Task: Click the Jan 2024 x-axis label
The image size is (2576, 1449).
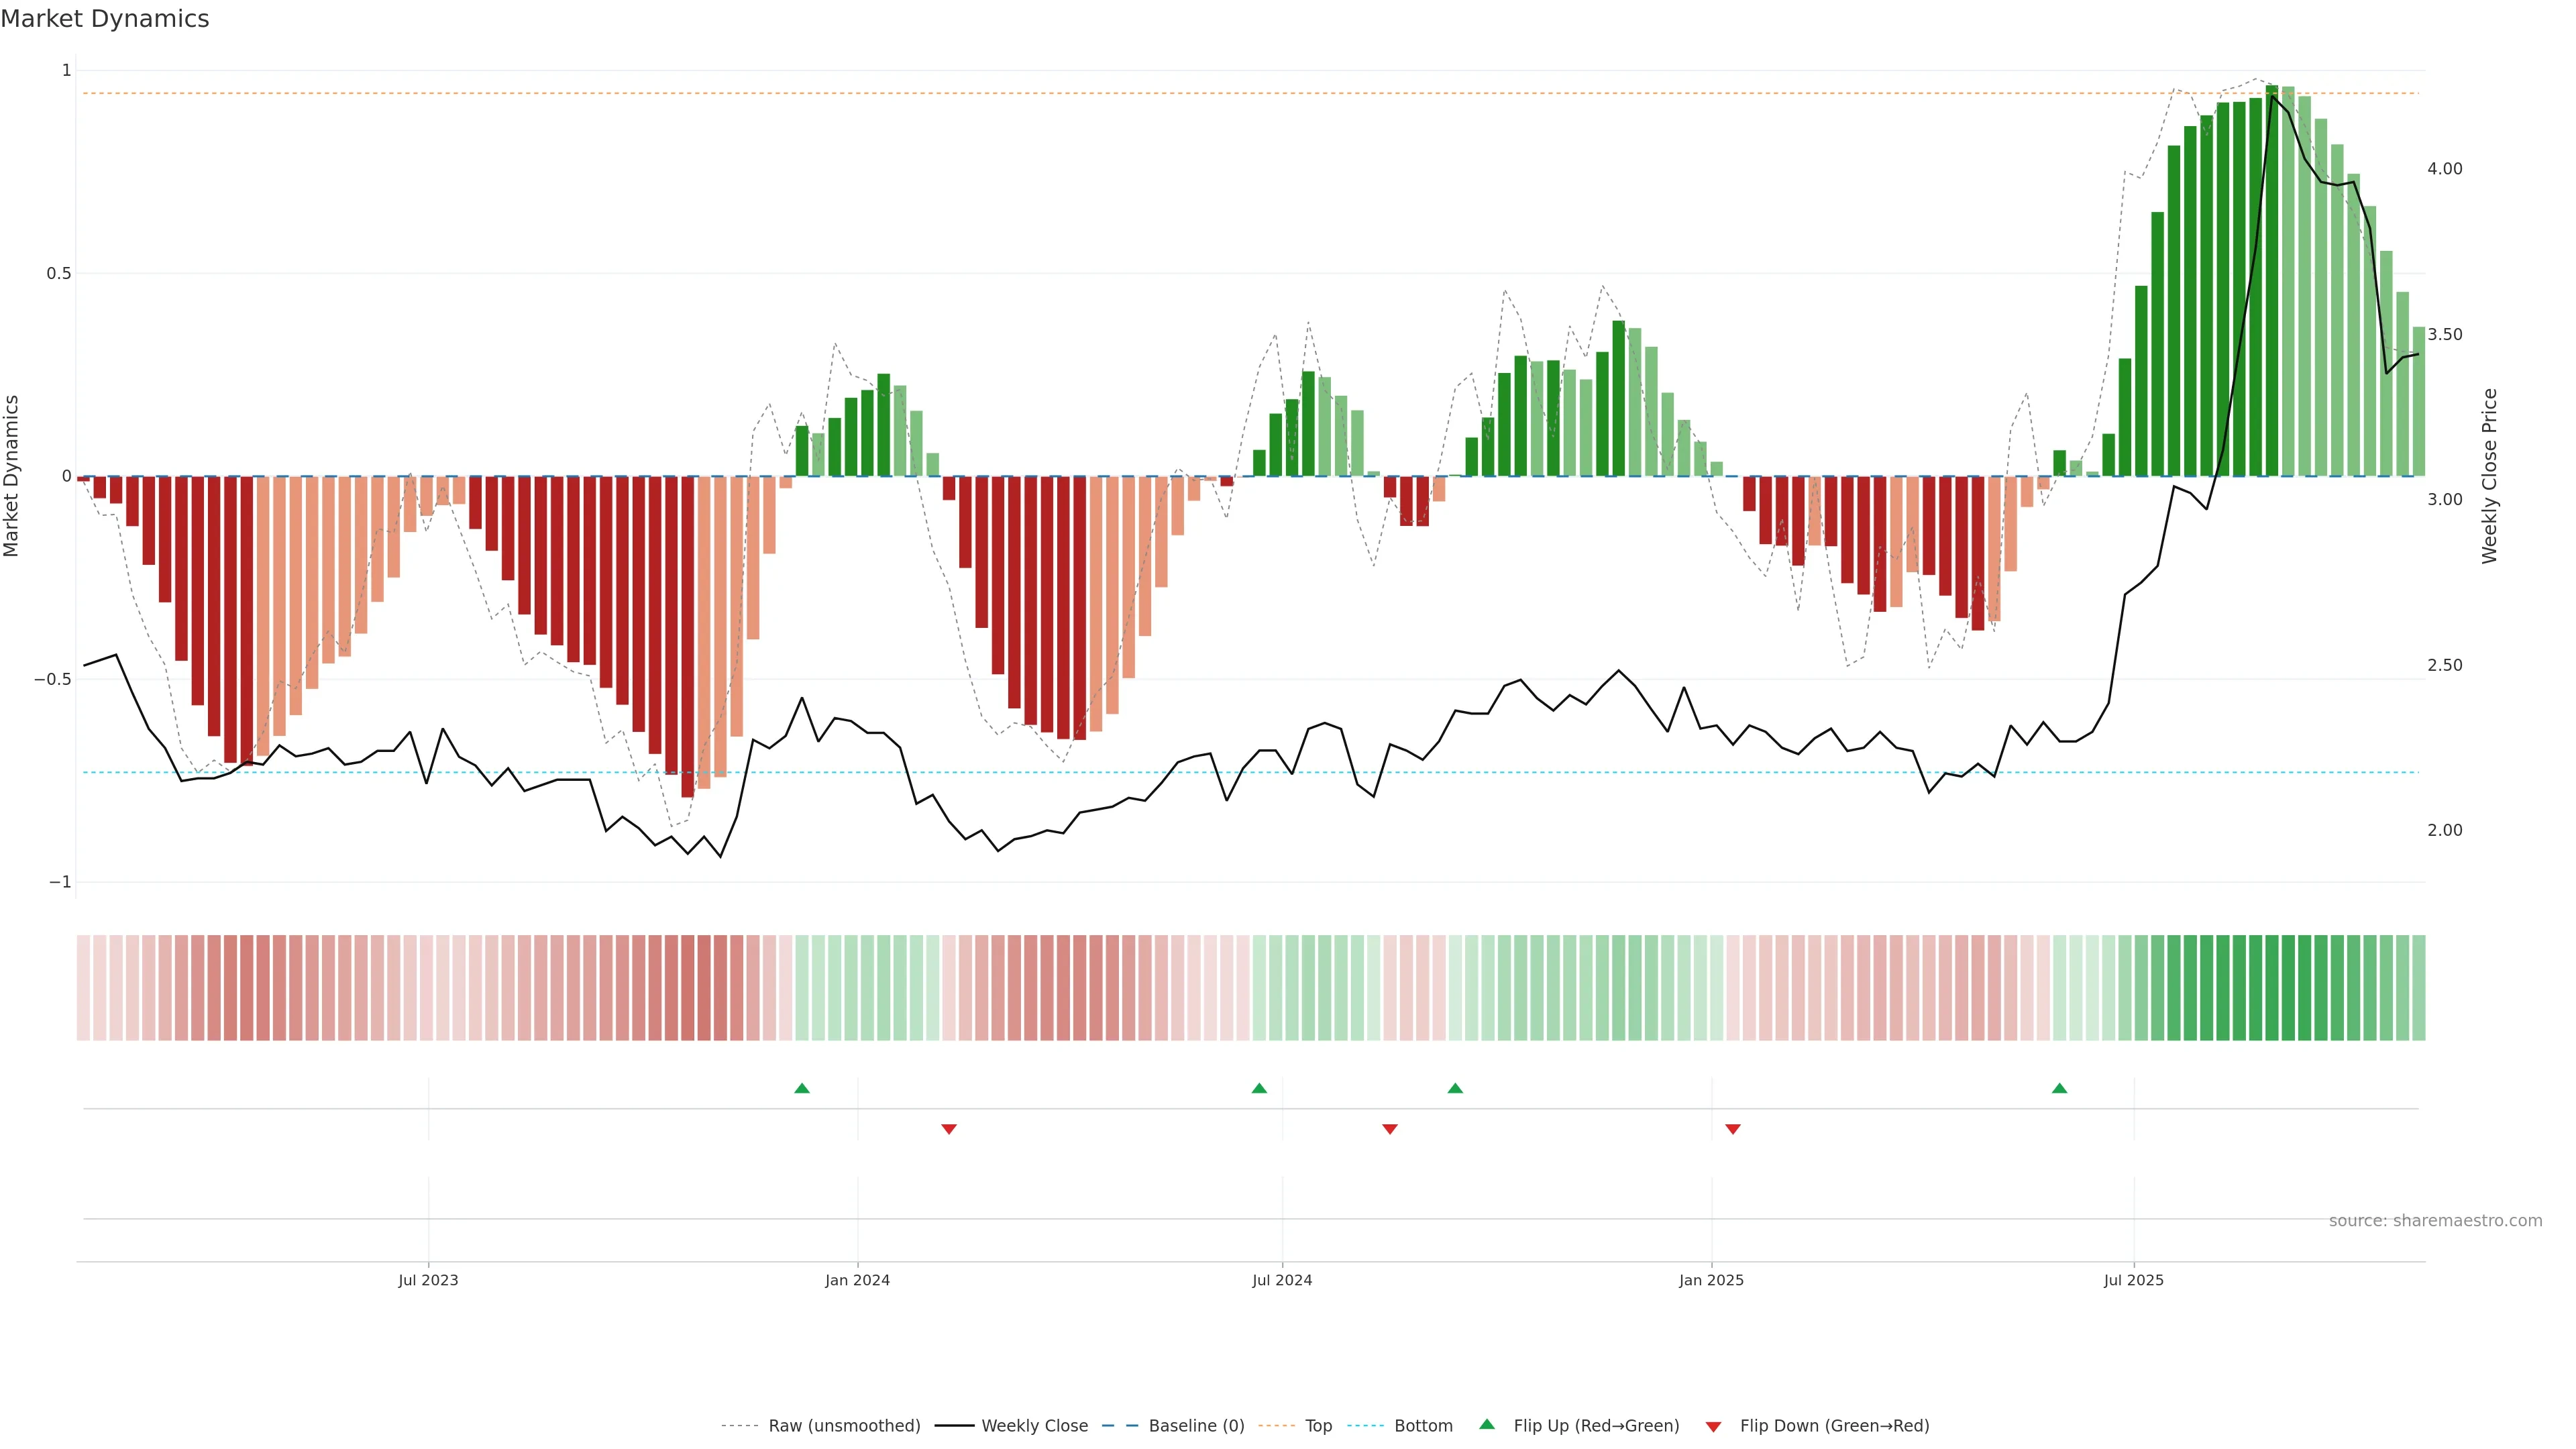Action: (x=857, y=1280)
